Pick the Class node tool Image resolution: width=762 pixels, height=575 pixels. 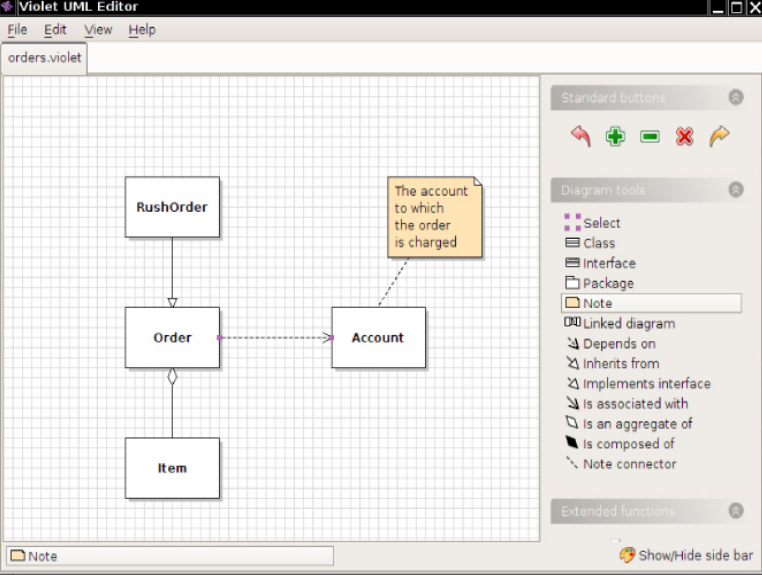pos(598,243)
